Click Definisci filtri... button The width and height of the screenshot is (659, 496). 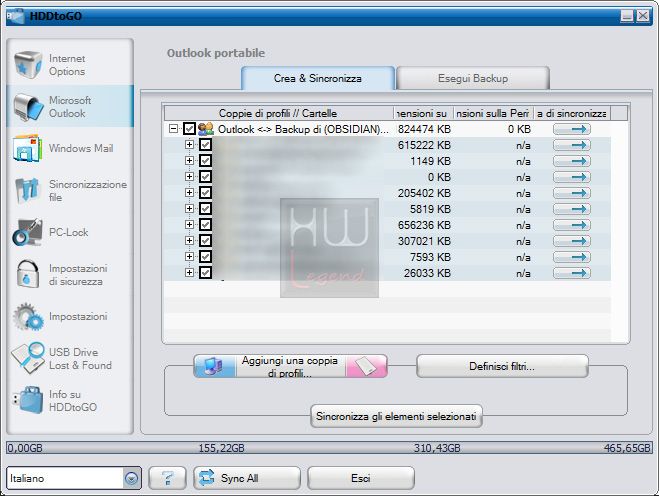(502, 366)
